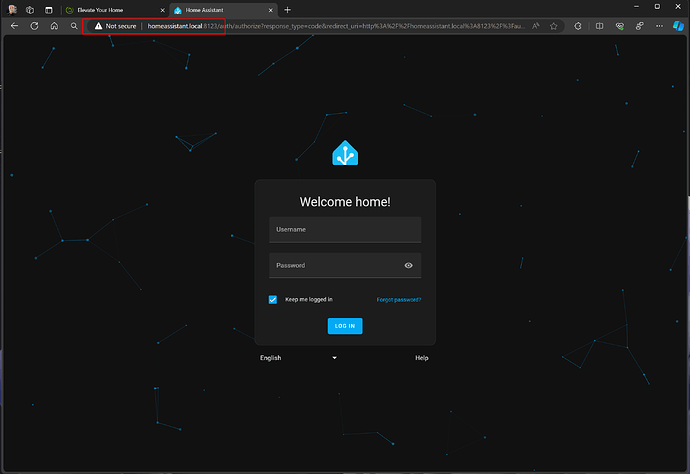Uncheck Keep me logged in checkbox
Viewport: 690px width, 474px height.
[x=273, y=299]
